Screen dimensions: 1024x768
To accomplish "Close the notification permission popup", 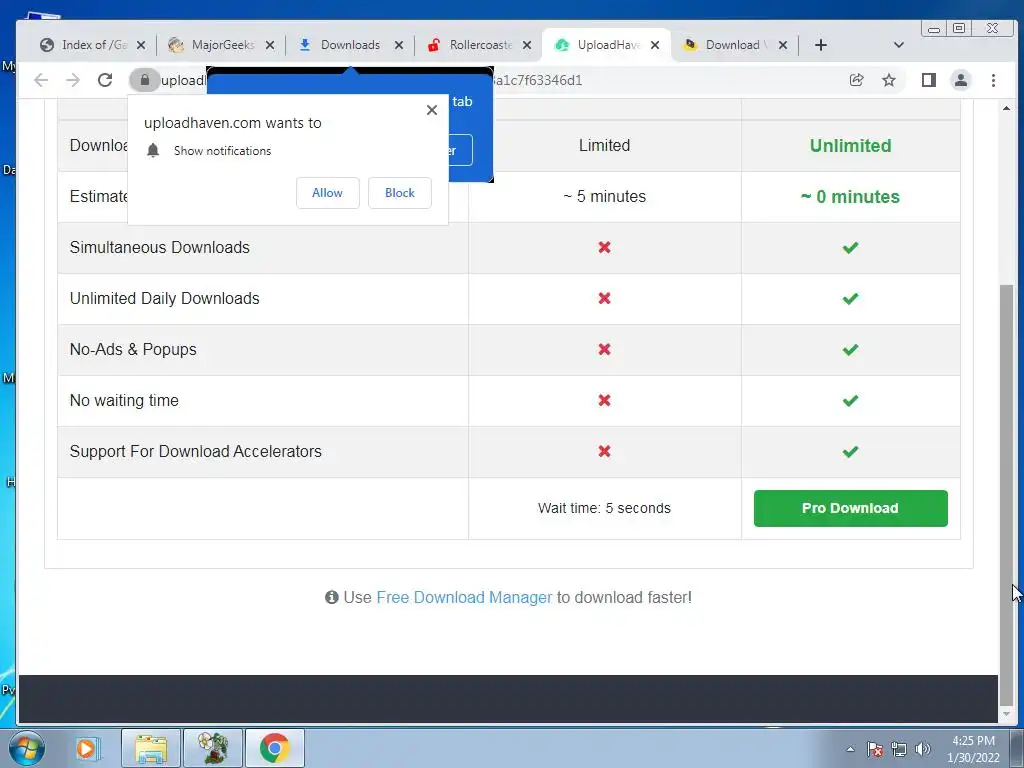I will click(x=432, y=110).
